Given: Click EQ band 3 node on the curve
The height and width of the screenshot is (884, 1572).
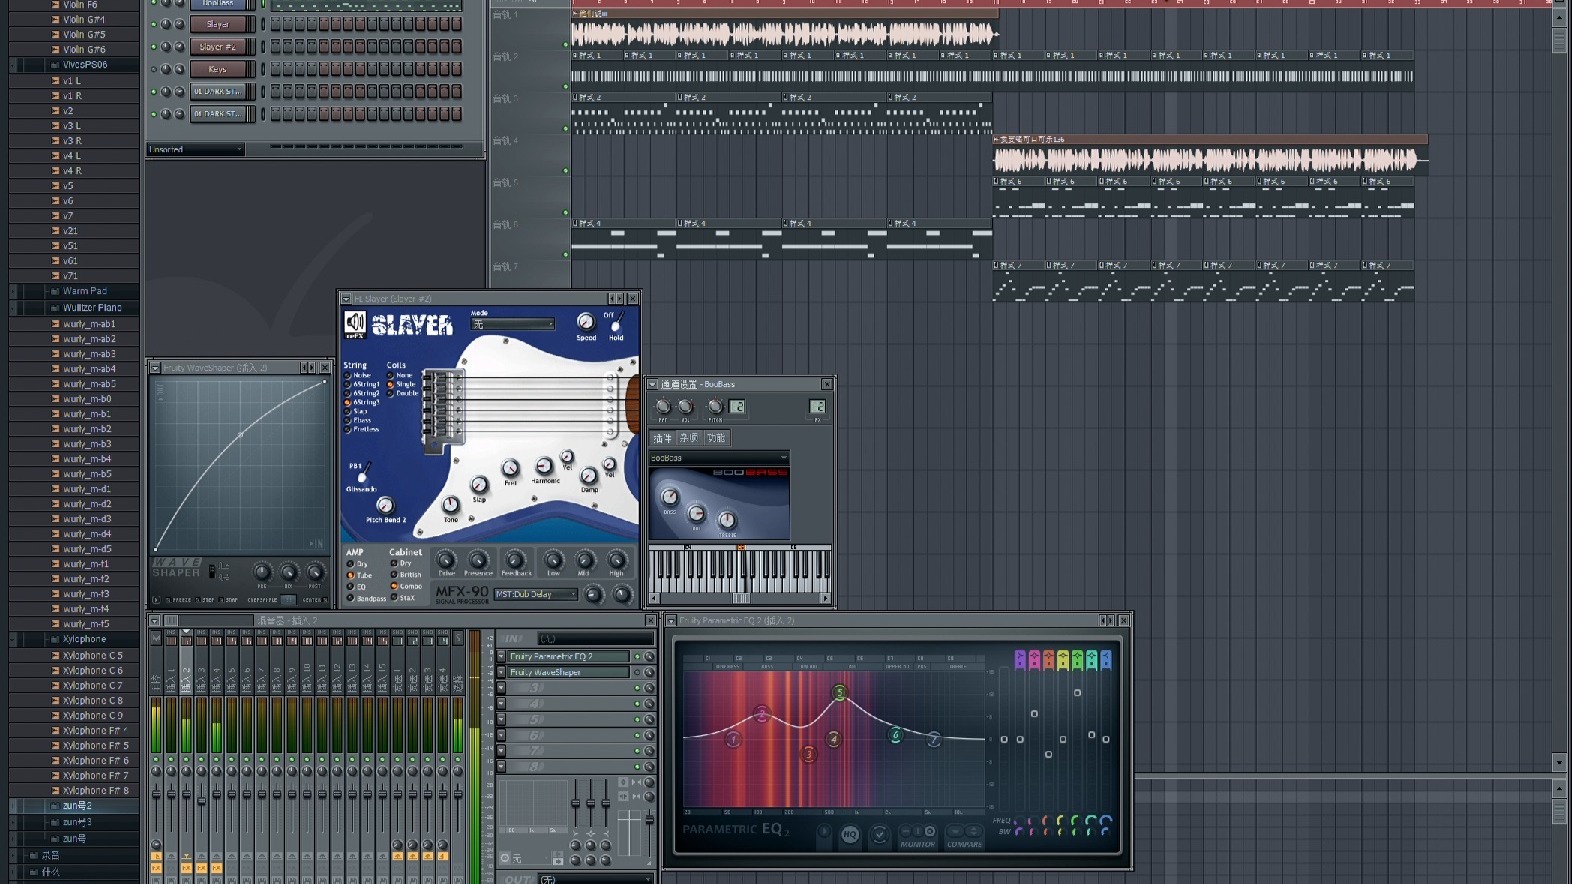Looking at the screenshot, I should (x=808, y=754).
